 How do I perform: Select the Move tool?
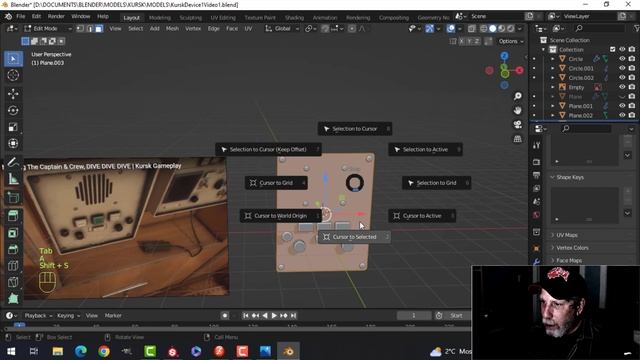pos(13,94)
